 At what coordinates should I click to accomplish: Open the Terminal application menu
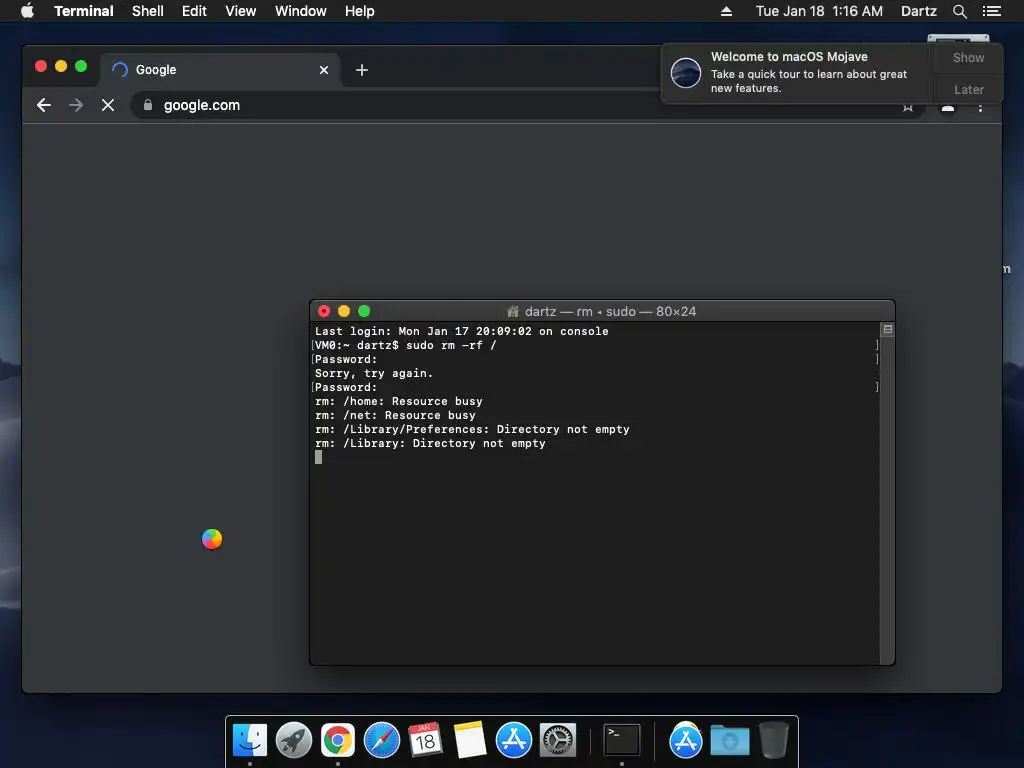click(x=84, y=11)
